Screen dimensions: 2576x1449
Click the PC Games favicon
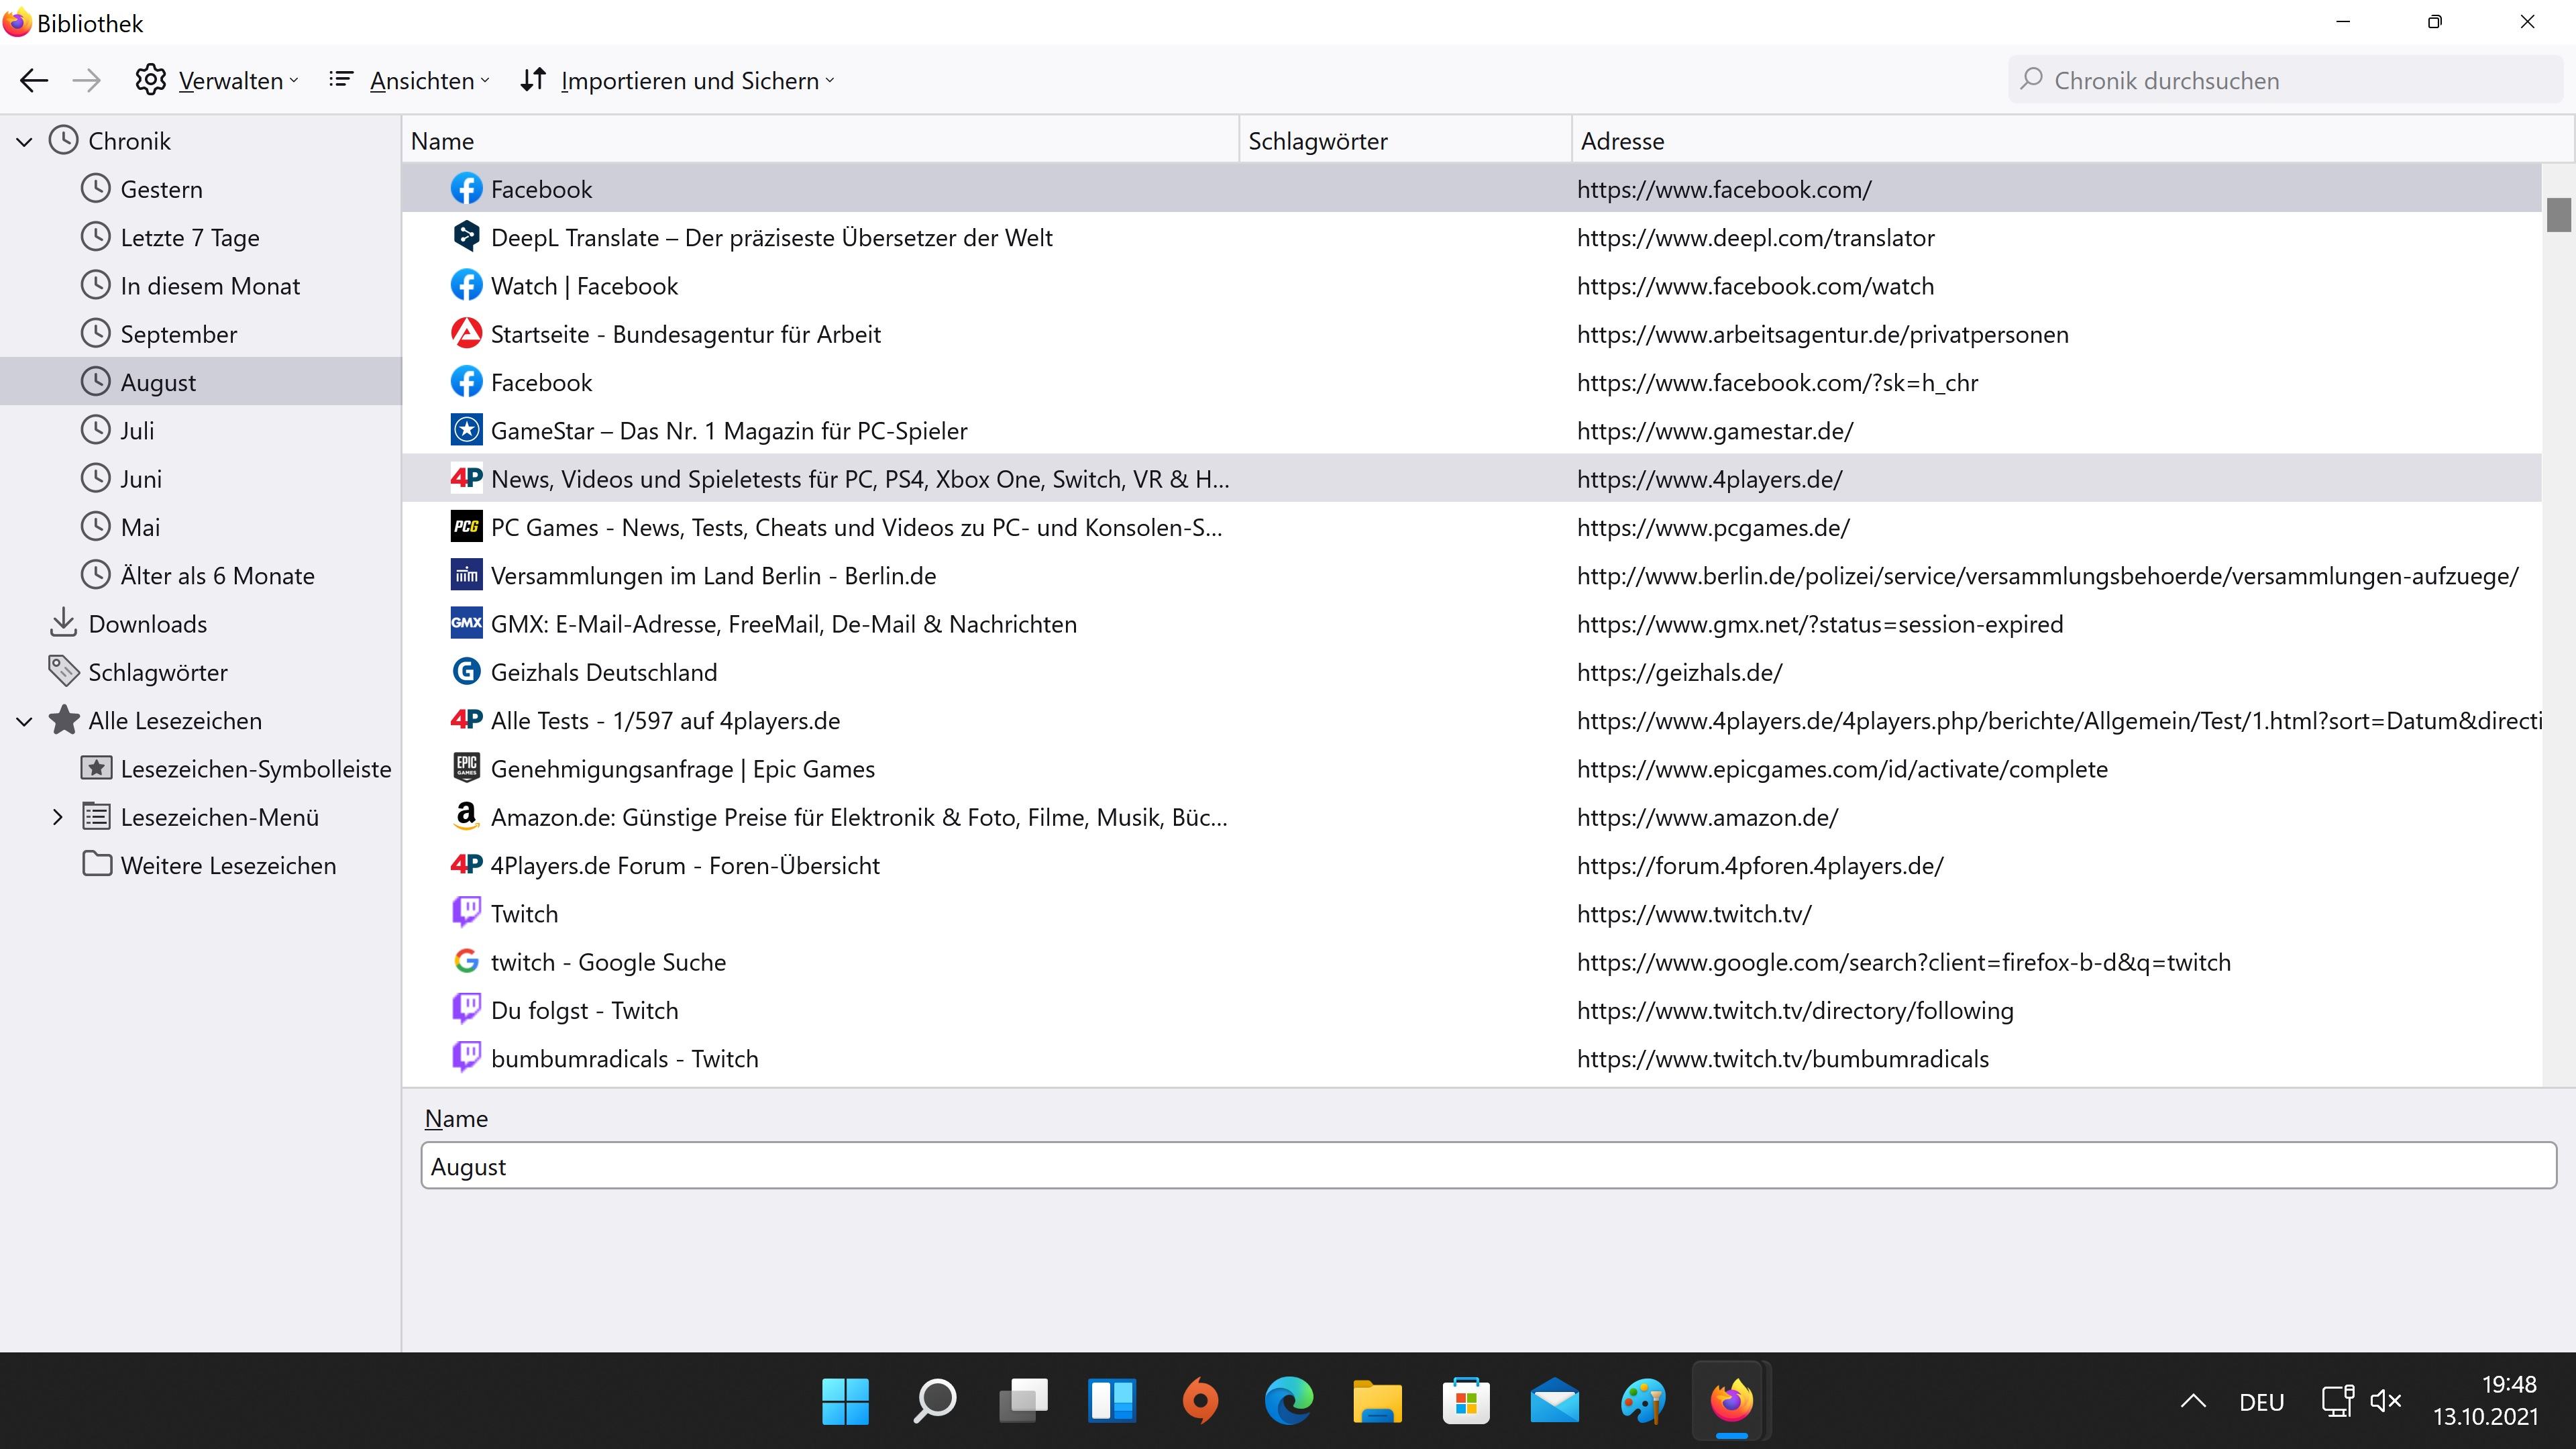[466, 527]
